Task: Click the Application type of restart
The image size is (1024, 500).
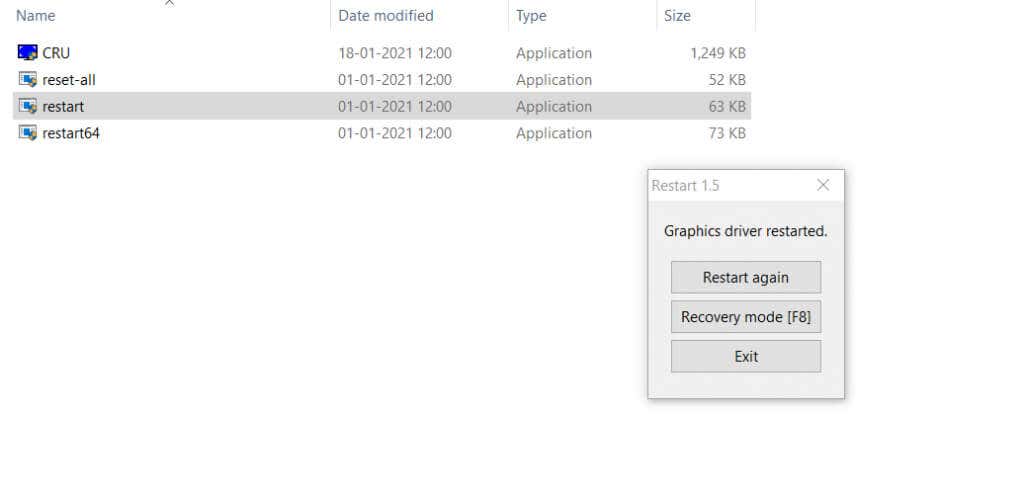Action: (554, 106)
